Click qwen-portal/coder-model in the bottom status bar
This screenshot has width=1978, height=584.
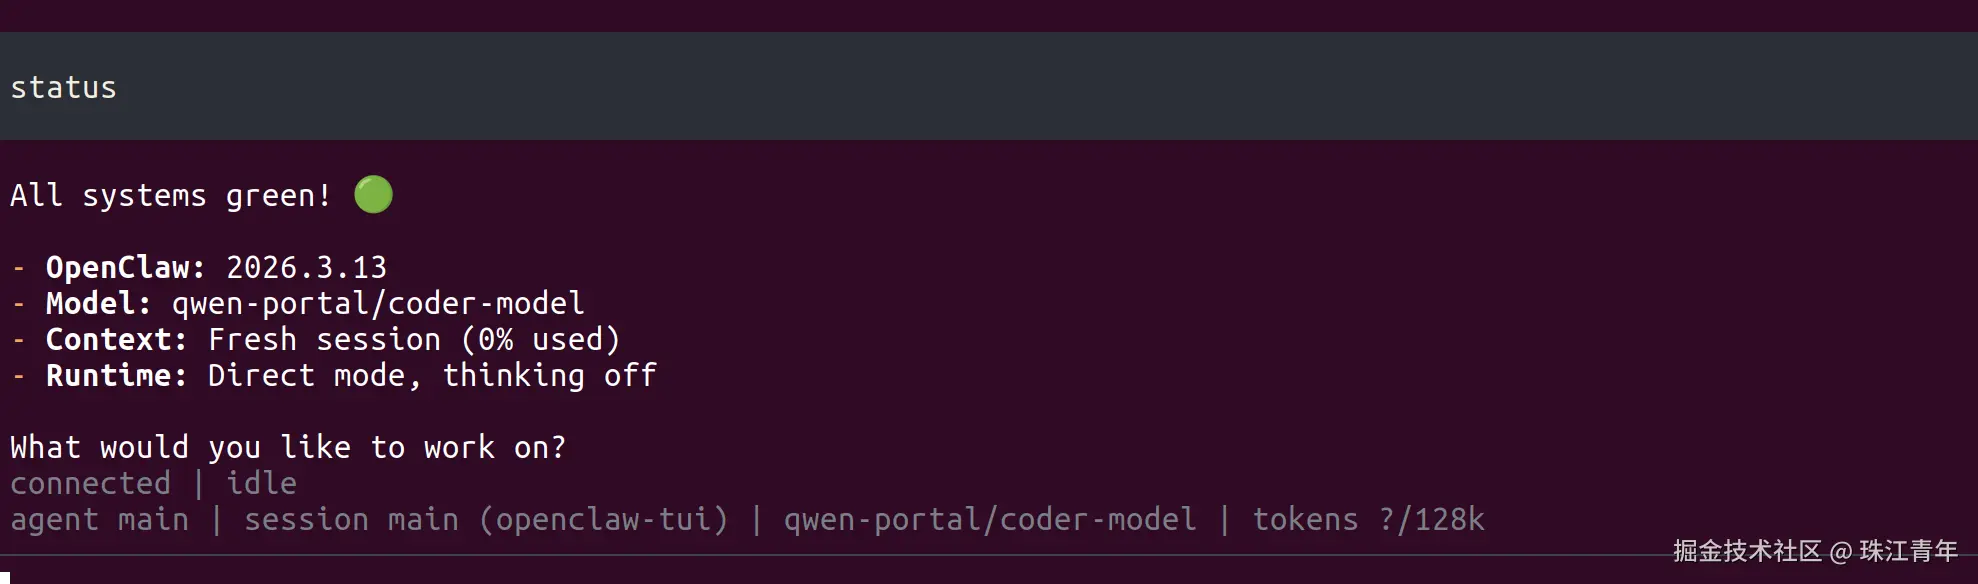point(990,520)
